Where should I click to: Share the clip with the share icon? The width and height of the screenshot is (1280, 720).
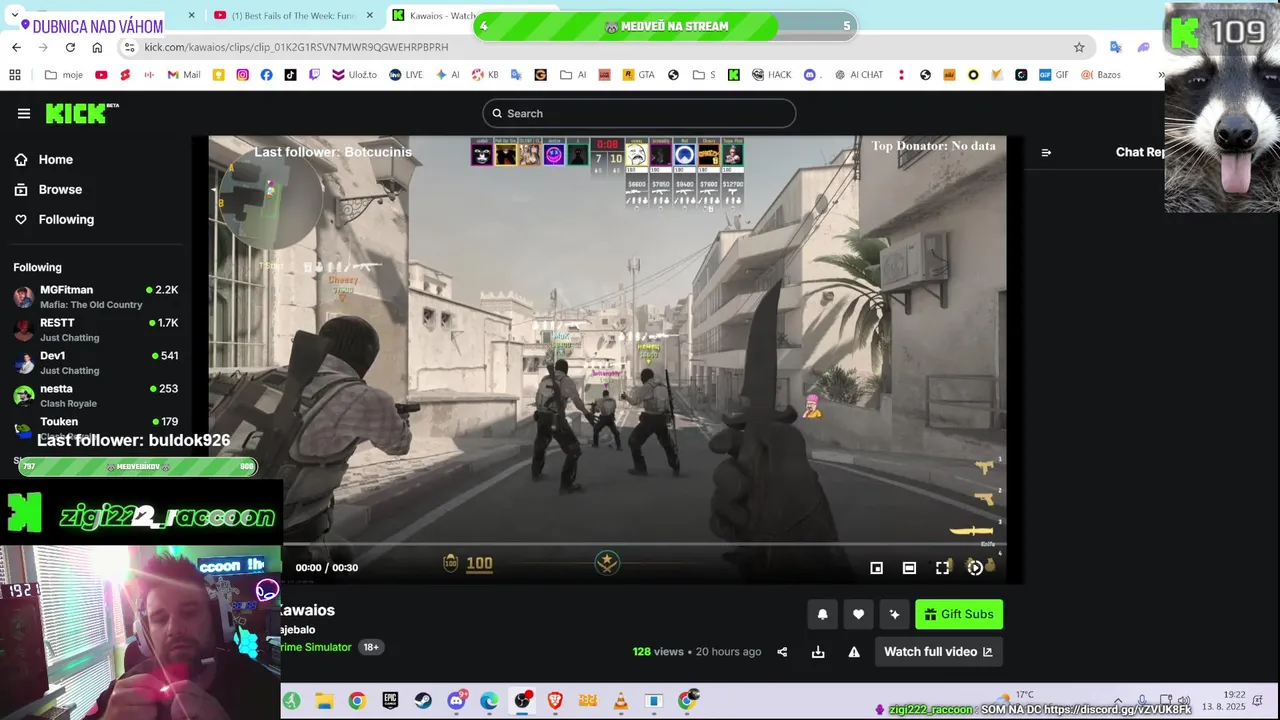(x=782, y=652)
